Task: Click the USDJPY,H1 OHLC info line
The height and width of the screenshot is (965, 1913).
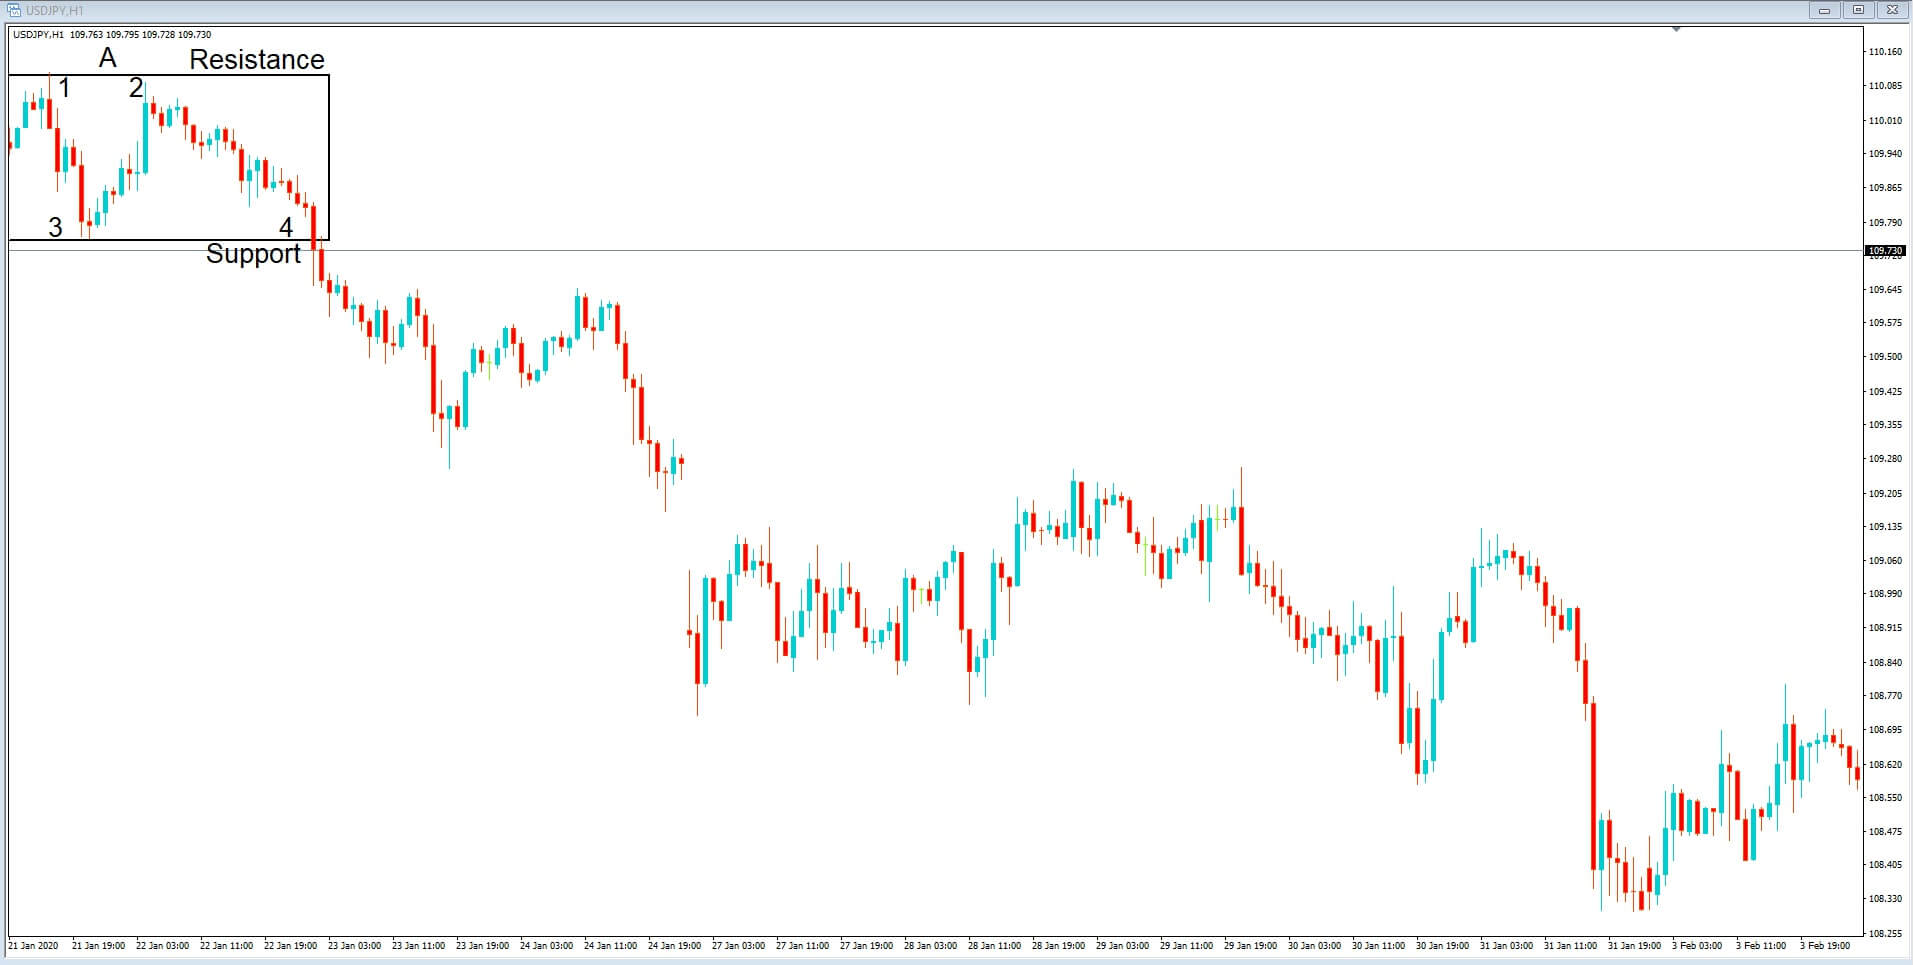Action: pyautogui.click(x=112, y=35)
